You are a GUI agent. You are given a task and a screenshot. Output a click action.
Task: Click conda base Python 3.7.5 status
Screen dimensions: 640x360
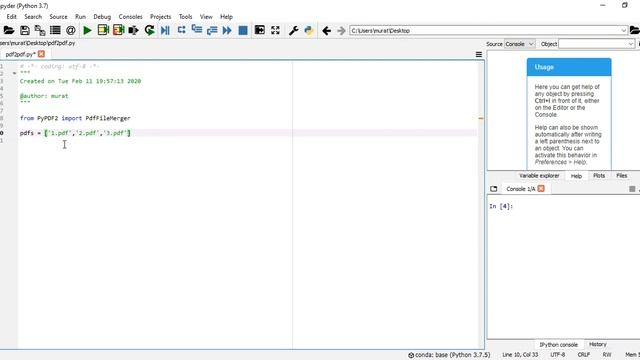tap(449, 355)
